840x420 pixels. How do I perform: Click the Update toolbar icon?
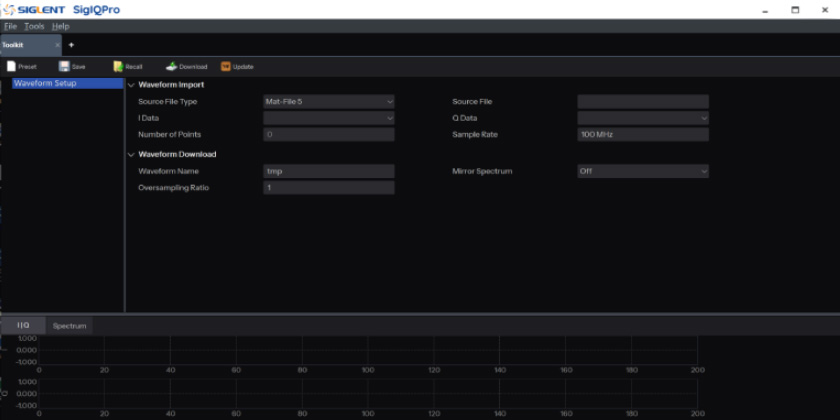(x=226, y=66)
